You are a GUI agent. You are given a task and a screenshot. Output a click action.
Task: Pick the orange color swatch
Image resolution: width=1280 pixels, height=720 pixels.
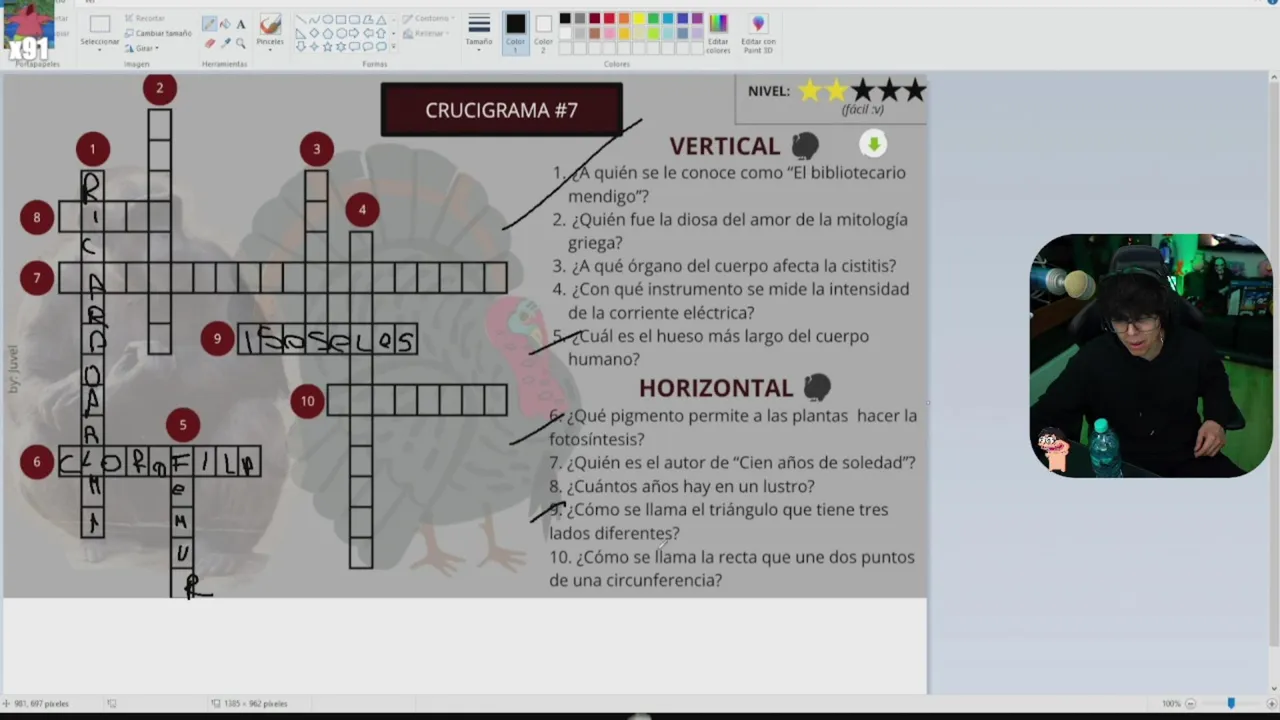(624, 18)
